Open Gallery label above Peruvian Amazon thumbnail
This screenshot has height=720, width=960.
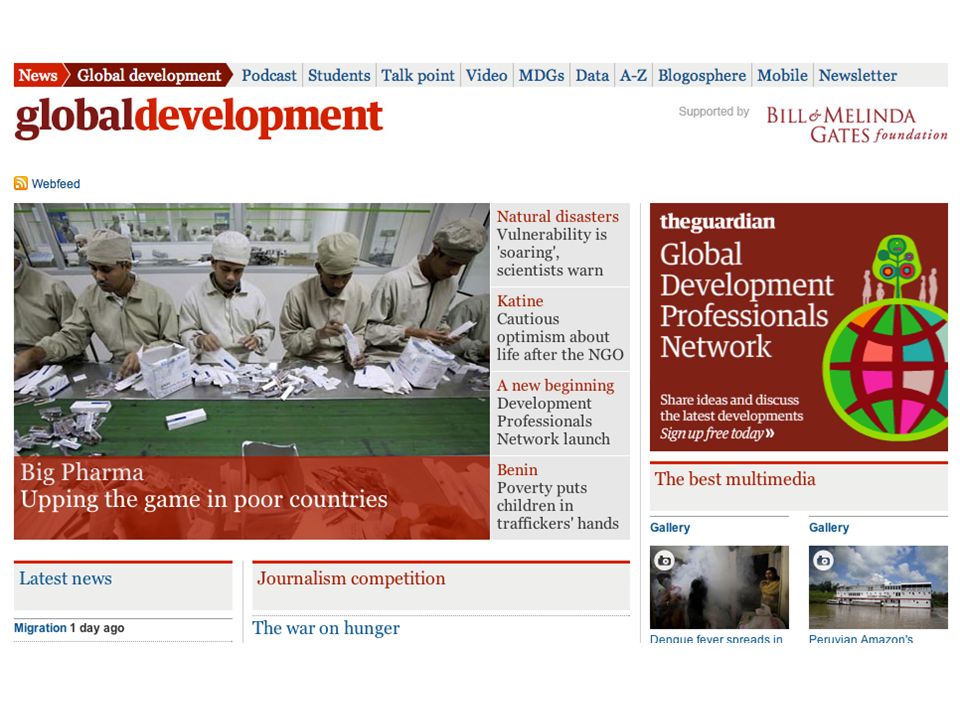click(829, 528)
